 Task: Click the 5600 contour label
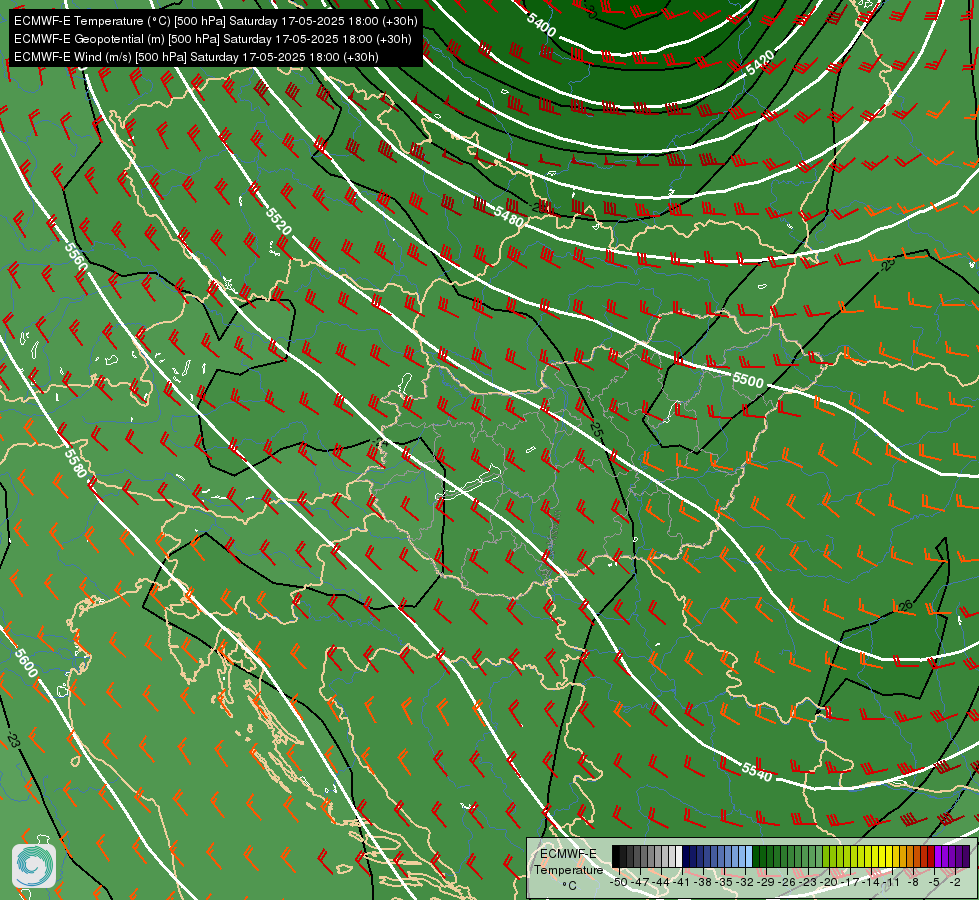pos(26,663)
